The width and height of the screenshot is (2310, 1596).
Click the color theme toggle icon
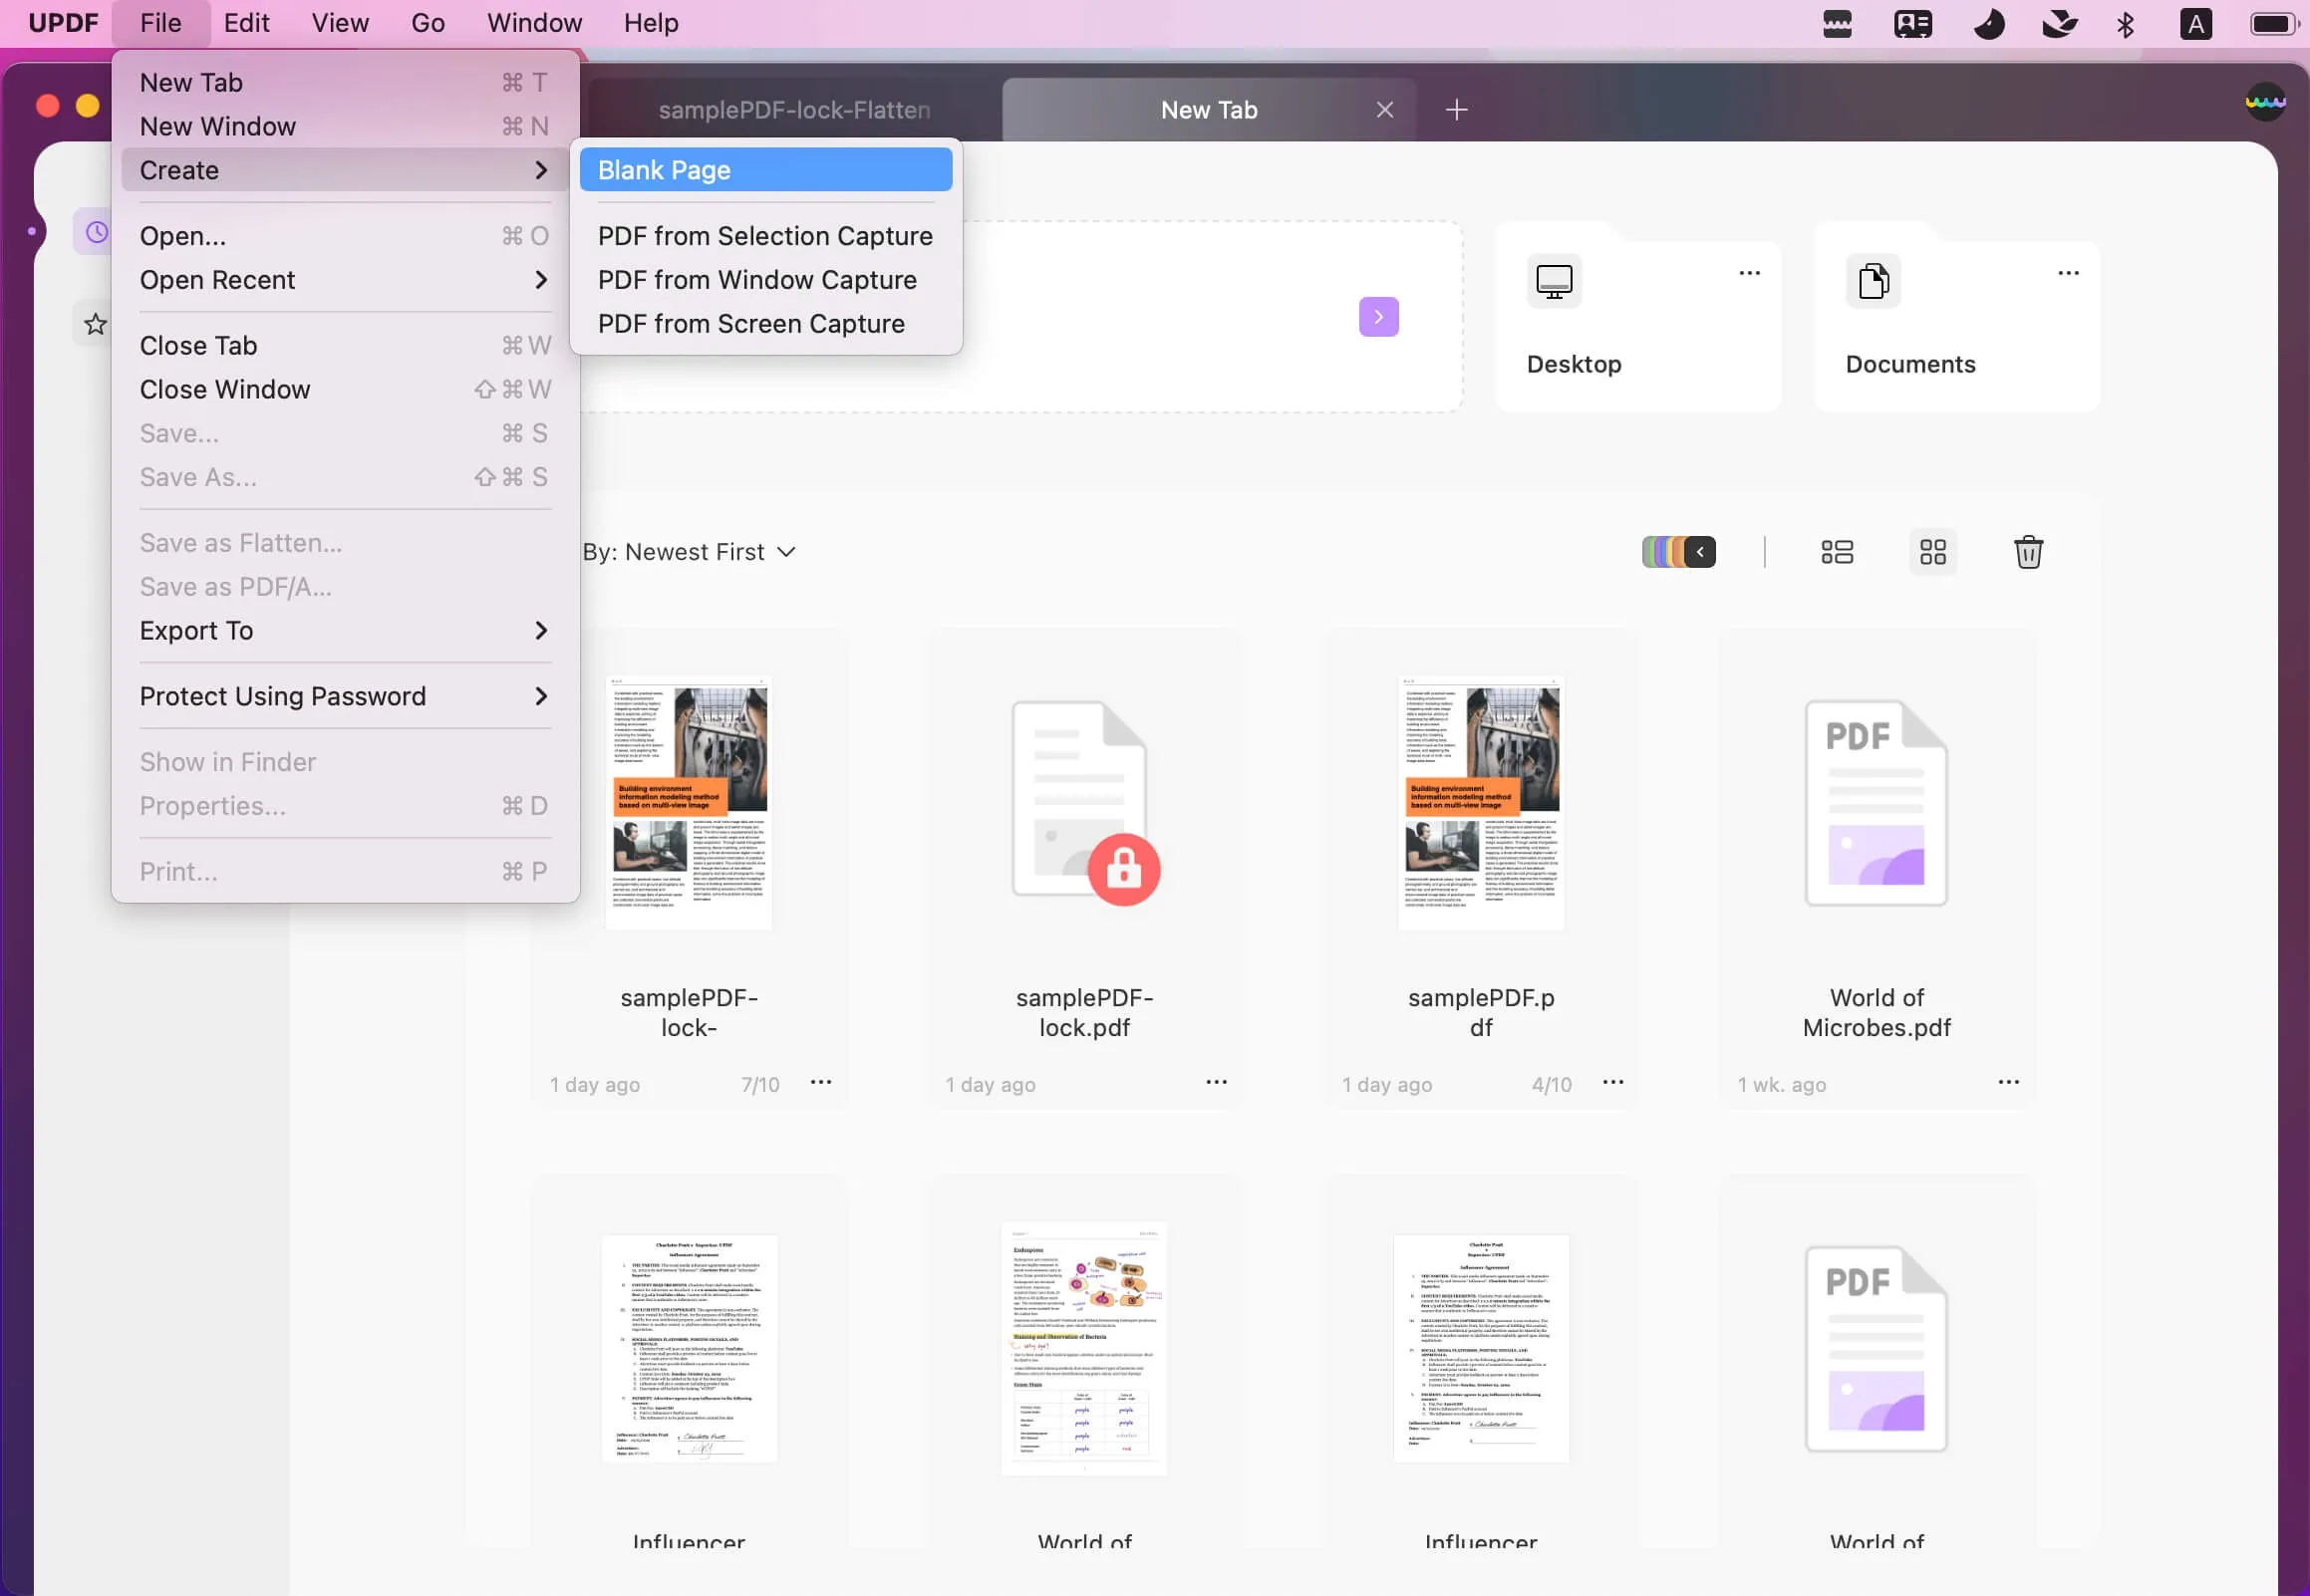click(1678, 551)
